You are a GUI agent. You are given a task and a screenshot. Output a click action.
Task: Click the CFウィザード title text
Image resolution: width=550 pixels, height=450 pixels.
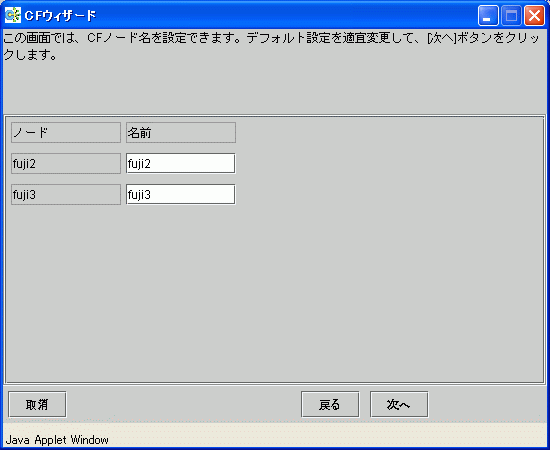[60, 16]
